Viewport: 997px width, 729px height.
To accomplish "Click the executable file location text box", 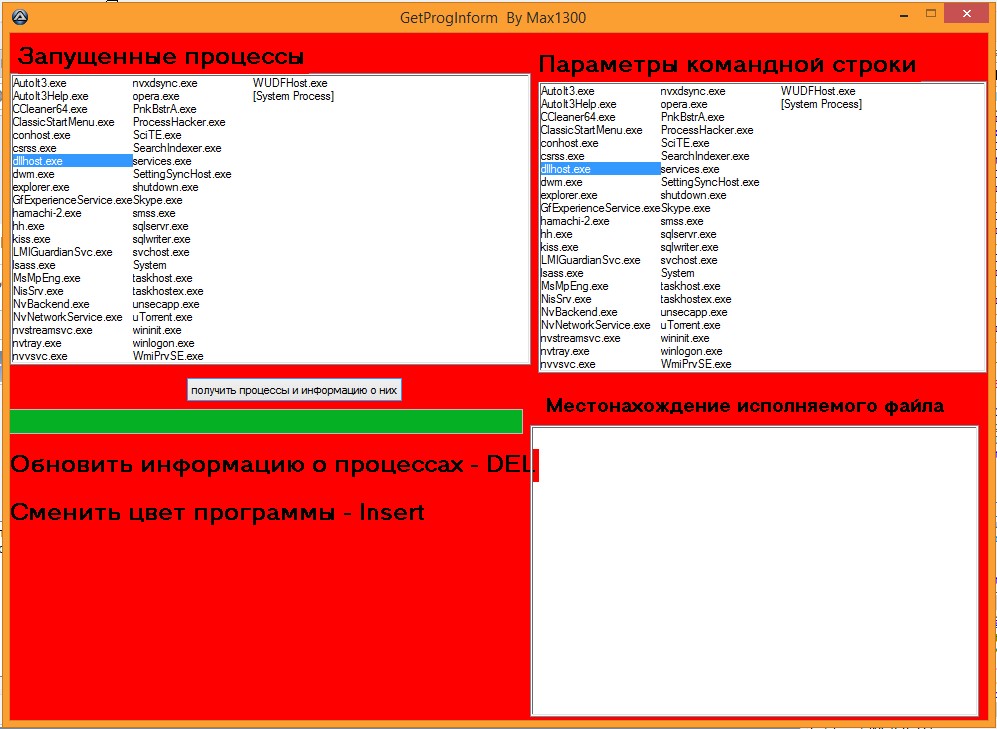I will coord(754,571).
